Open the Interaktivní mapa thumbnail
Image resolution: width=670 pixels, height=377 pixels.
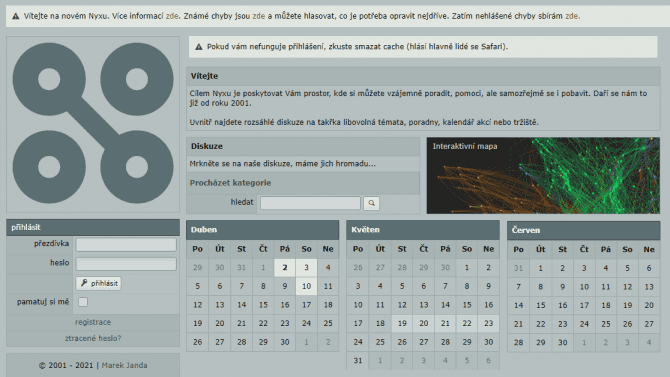543,176
